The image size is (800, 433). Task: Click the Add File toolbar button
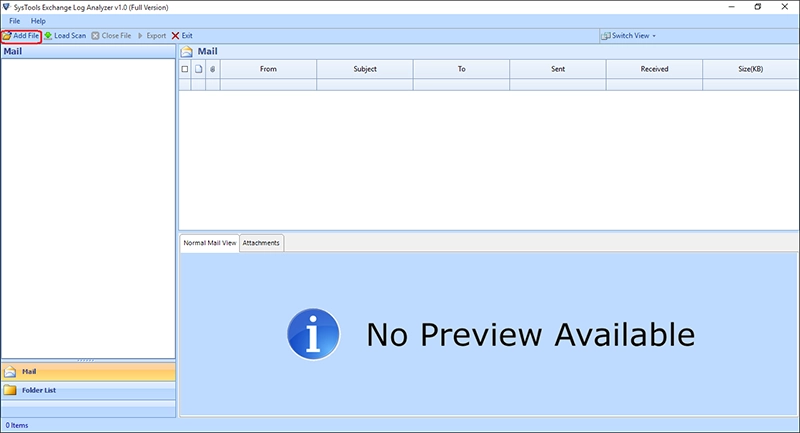pyautogui.click(x=21, y=36)
